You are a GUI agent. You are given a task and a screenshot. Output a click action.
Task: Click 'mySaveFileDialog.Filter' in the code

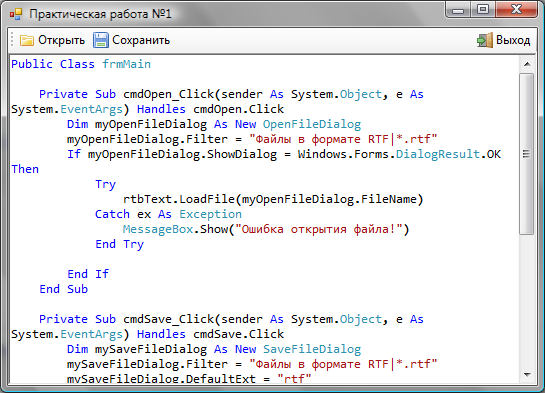click(147, 364)
